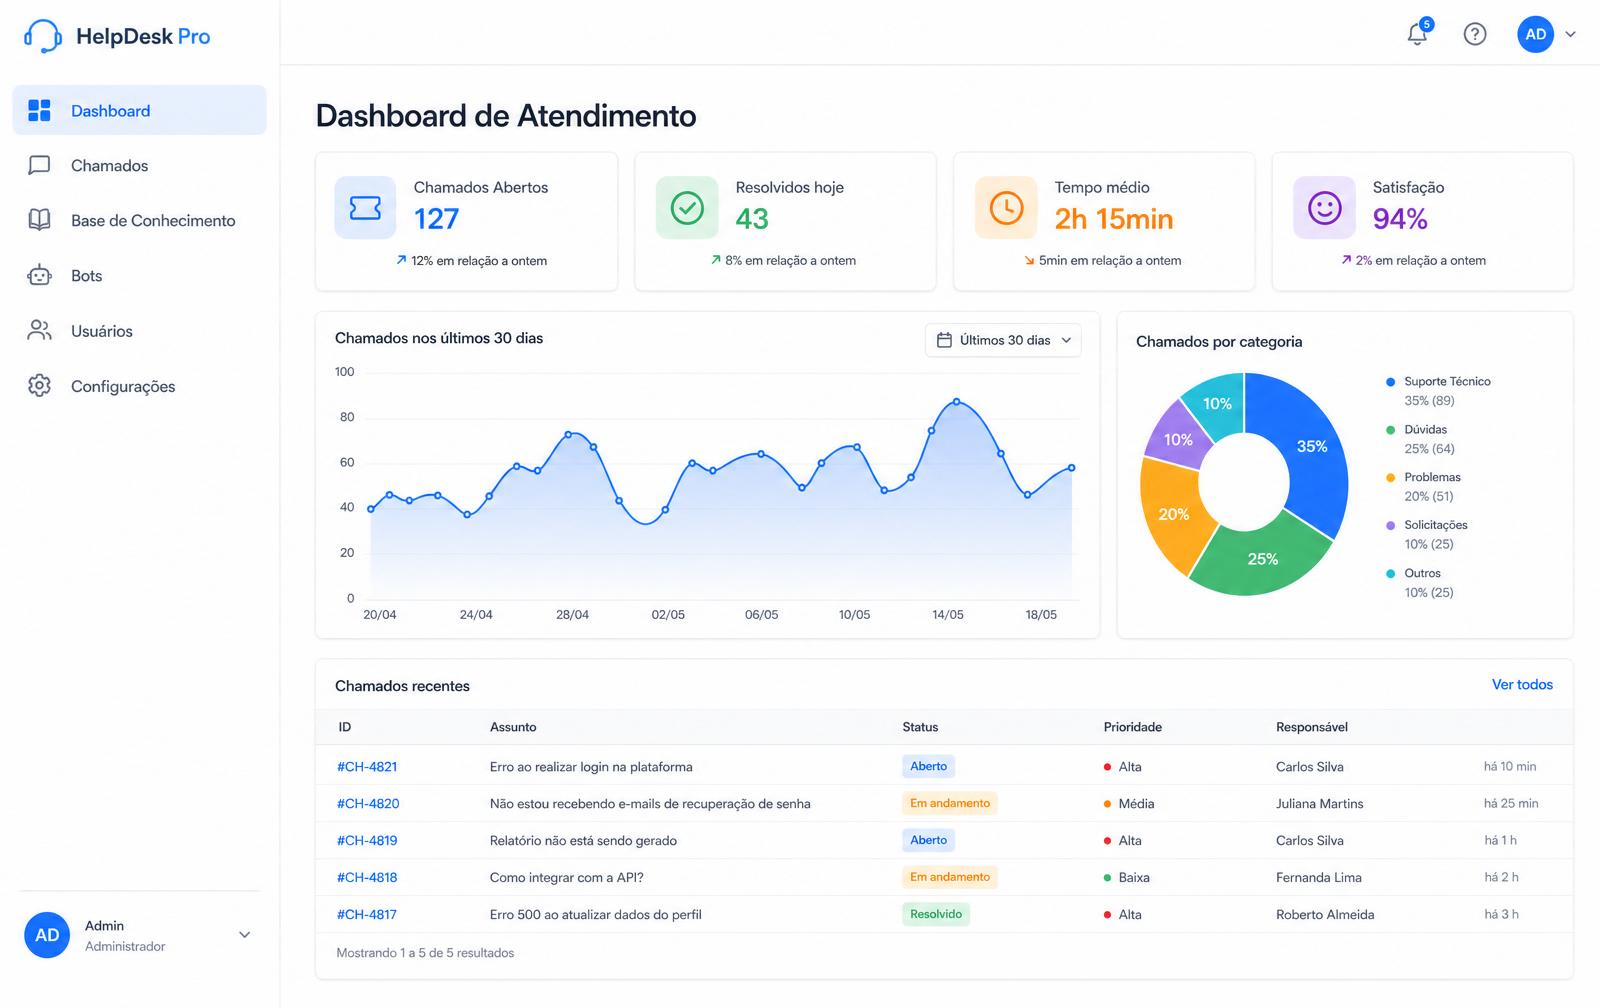
Task: Click the orange Problemas legend dot
Action: 1390,478
